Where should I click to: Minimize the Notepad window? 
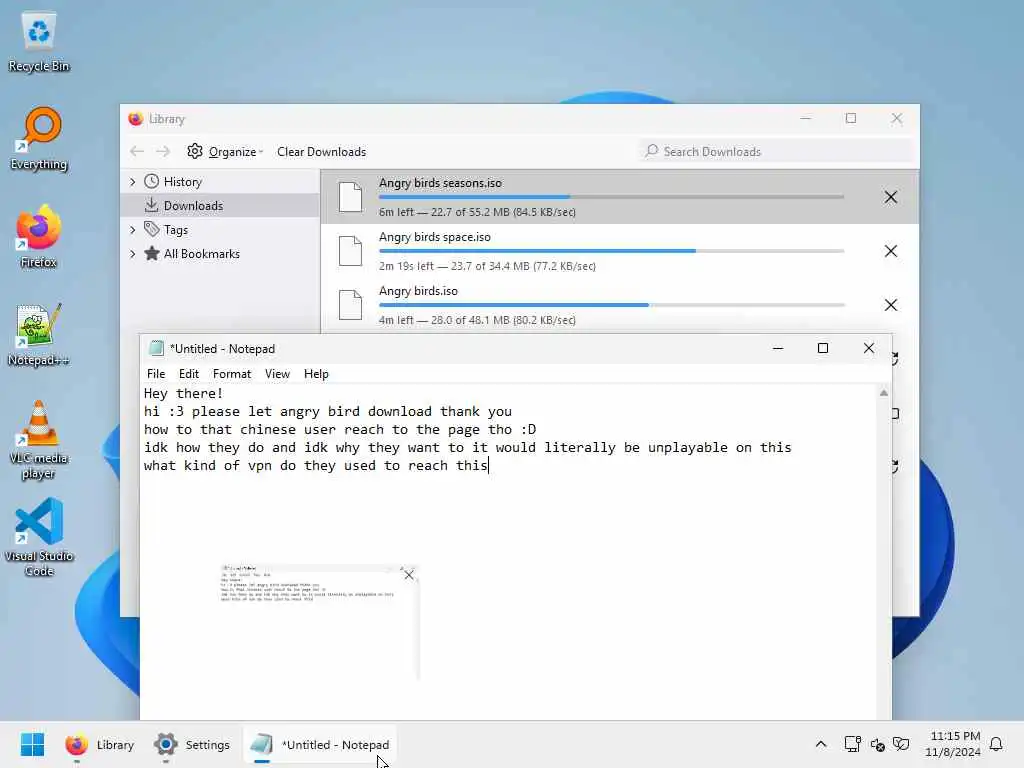point(777,349)
